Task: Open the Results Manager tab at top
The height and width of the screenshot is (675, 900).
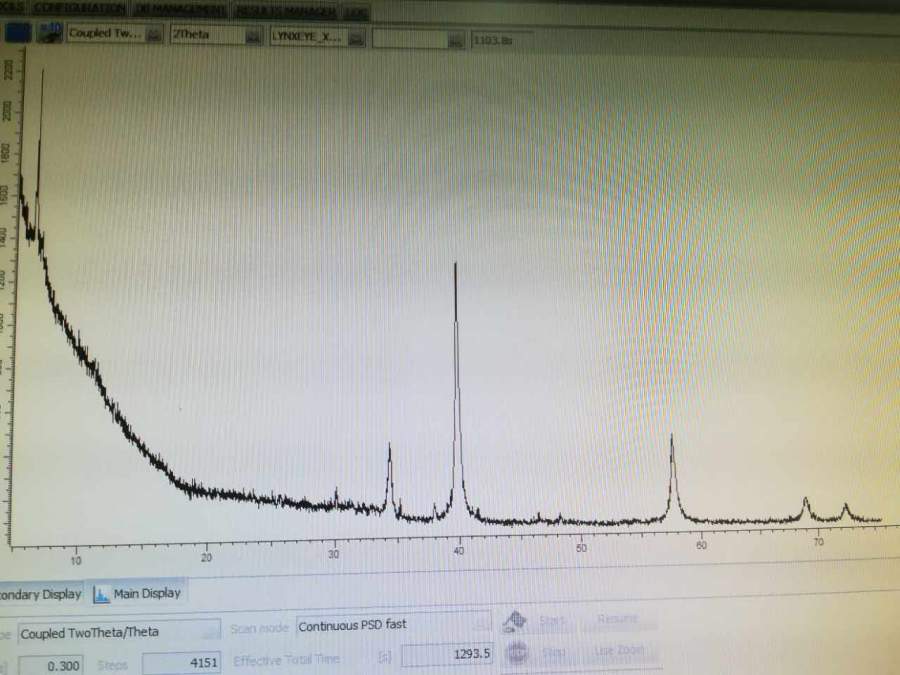Action: (285, 10)
